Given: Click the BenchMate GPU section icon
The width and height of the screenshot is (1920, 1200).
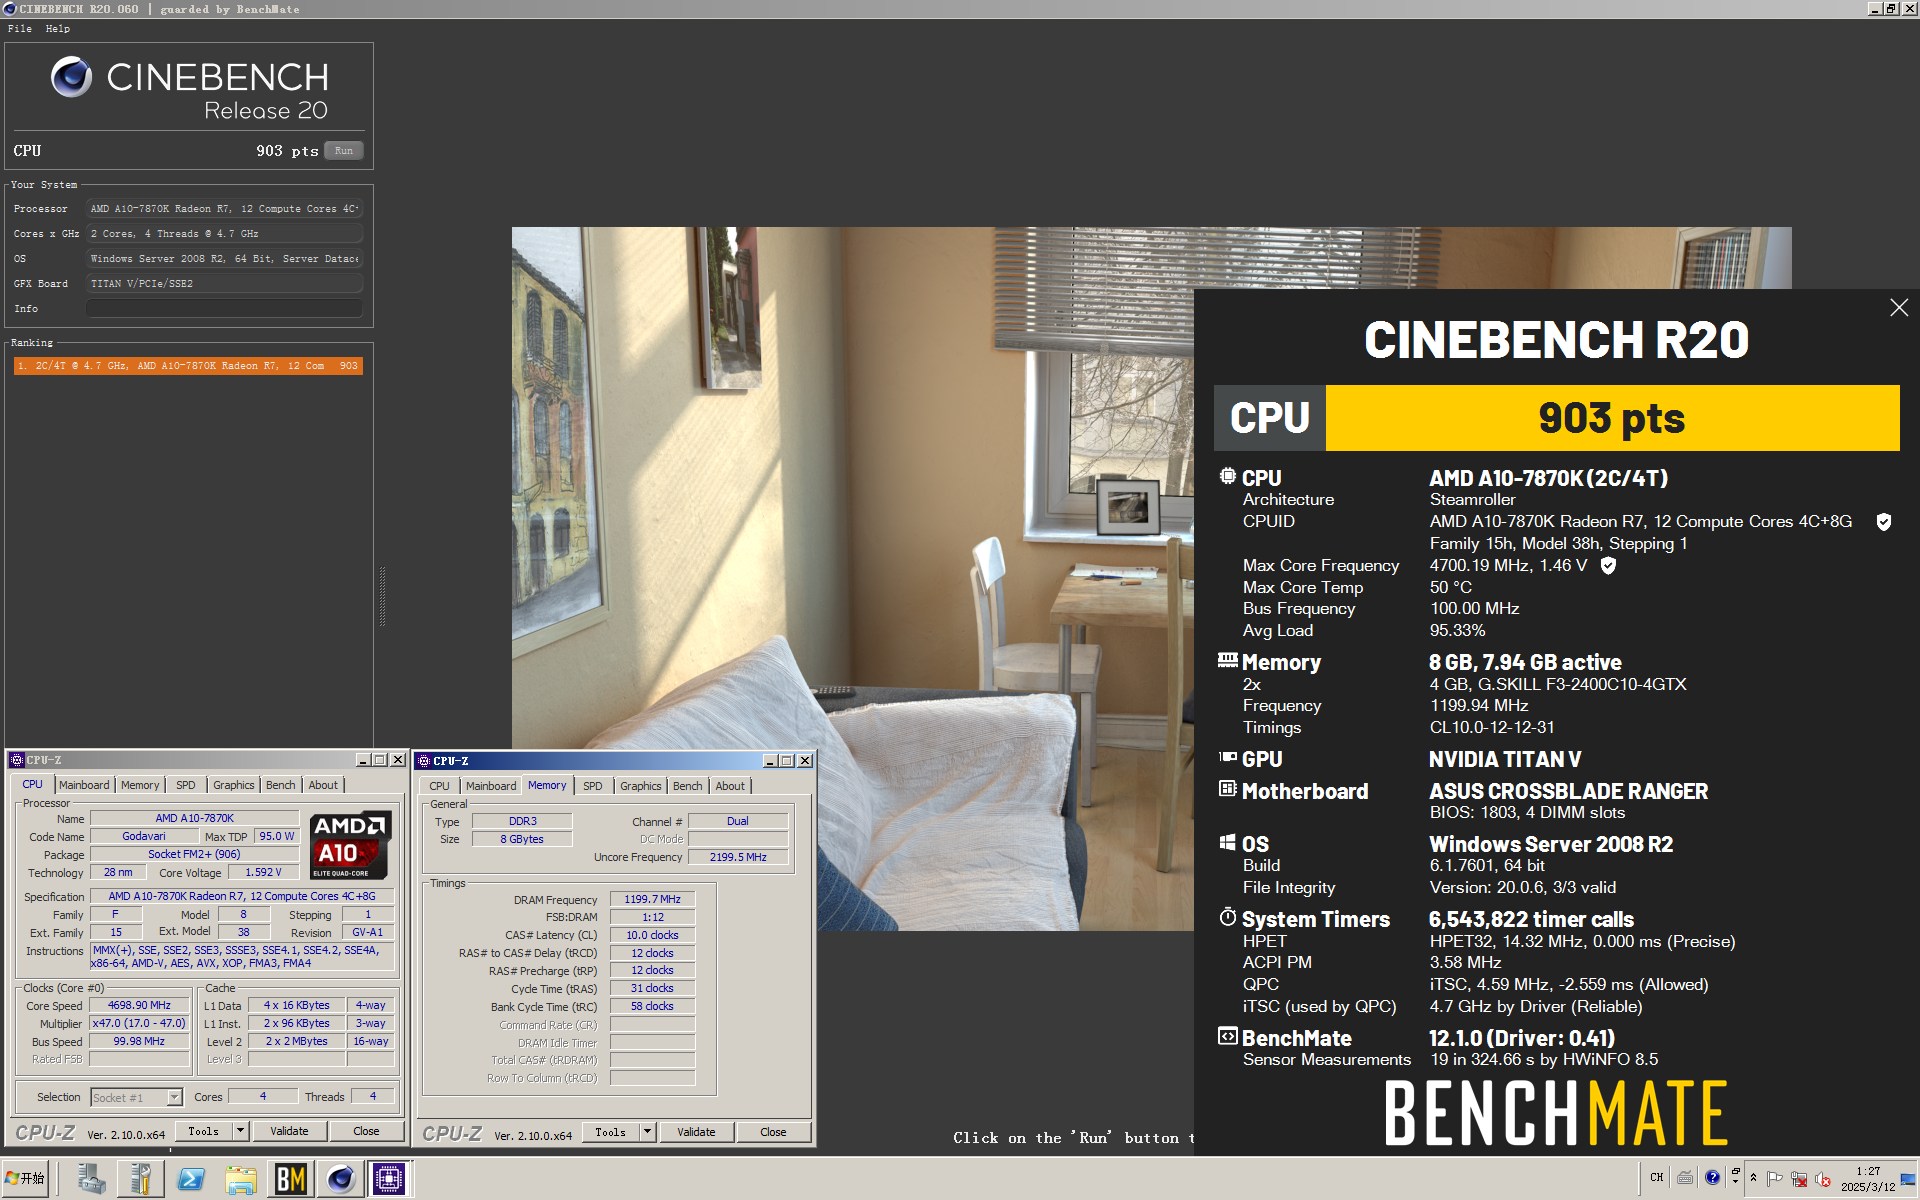Looking at the screenshot, I should pyautogui.click(x=1227, y=757).
